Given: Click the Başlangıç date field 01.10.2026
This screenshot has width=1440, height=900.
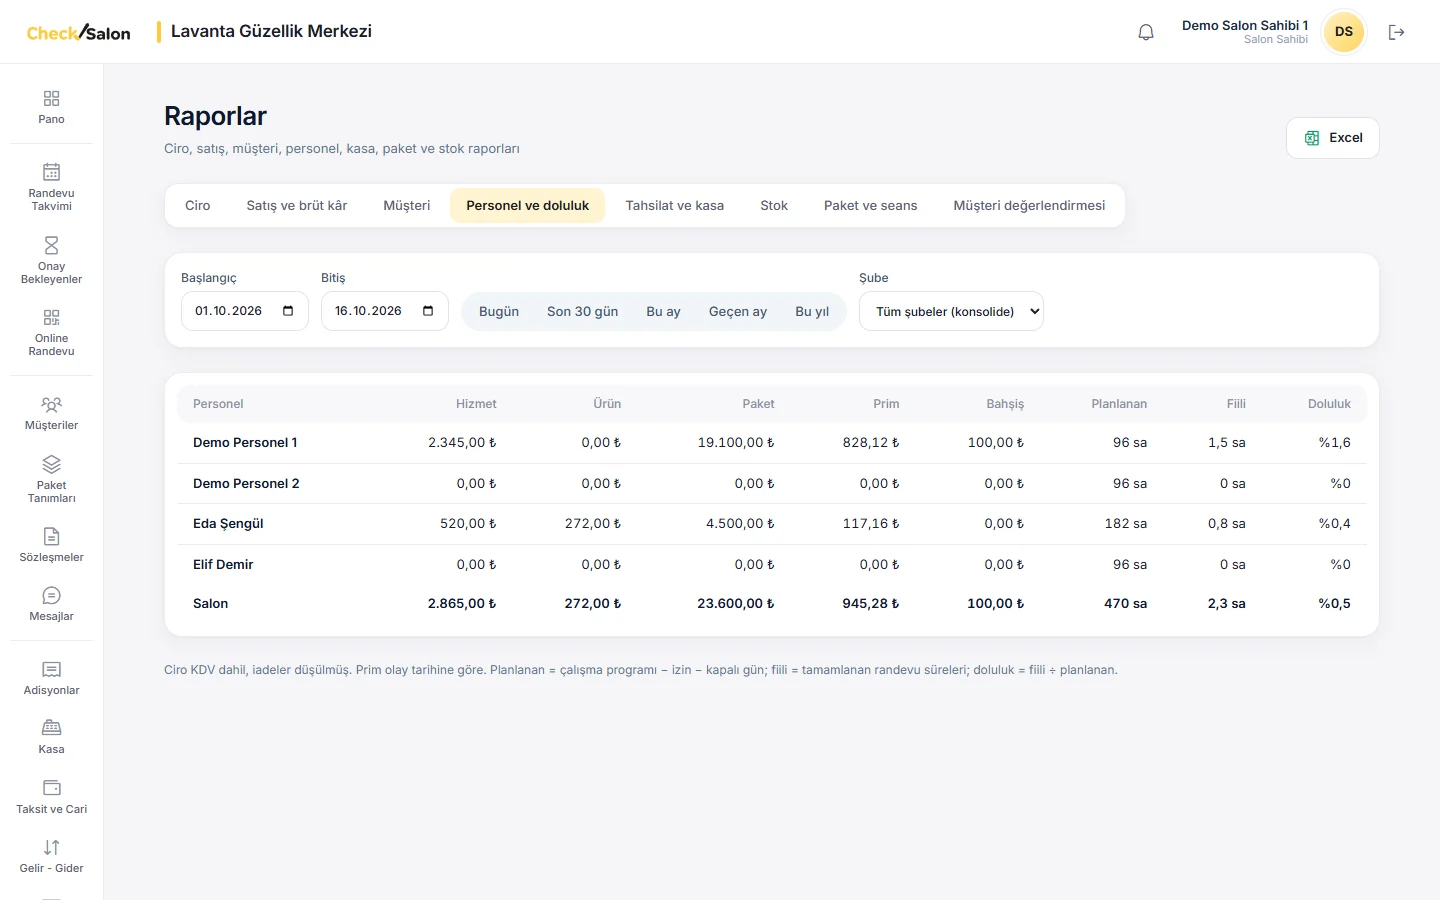Looking at the screenshot, I should 245,311.
